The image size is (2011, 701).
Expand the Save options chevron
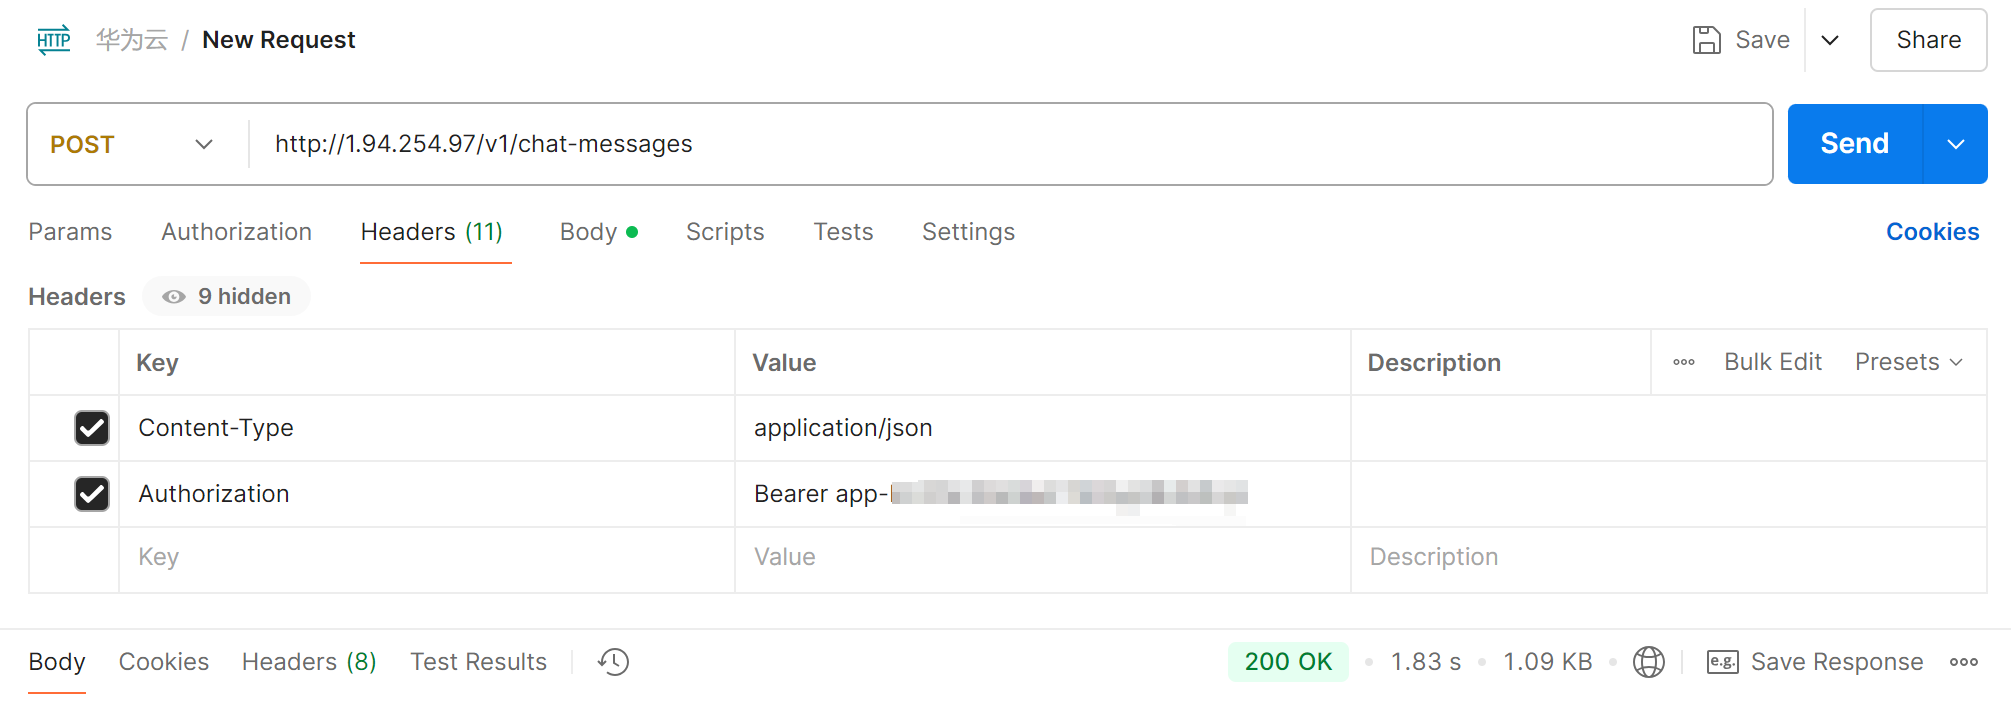coord(1830,40)
